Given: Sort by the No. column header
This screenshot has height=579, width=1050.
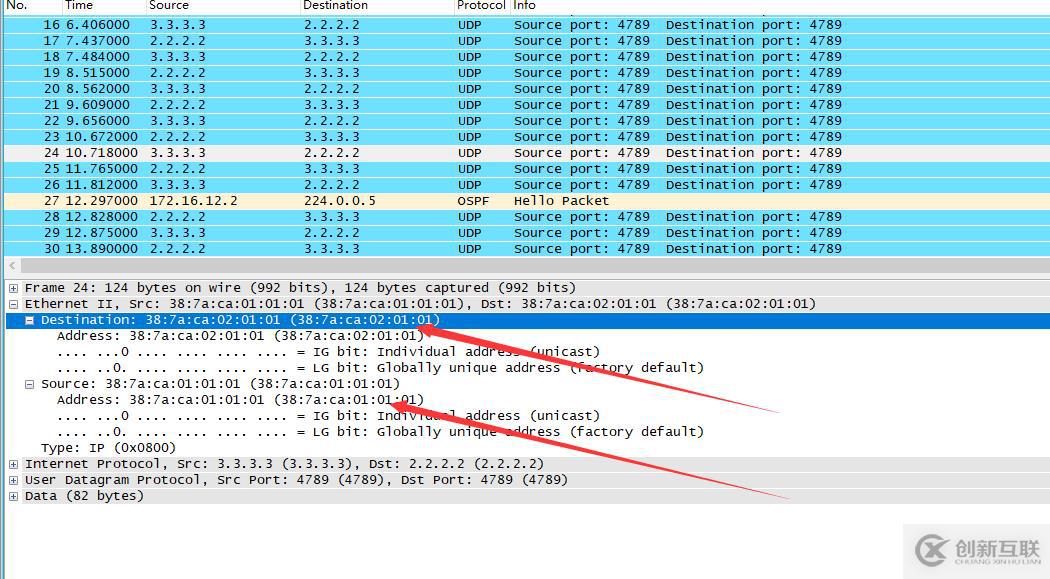Looking at the screenshot, I should [31, 5].
